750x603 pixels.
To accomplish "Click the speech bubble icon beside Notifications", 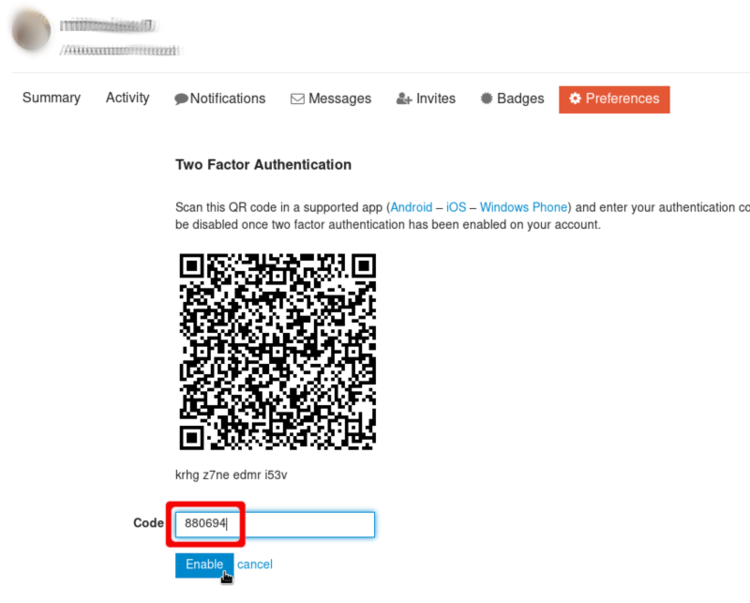I will 181,99.
